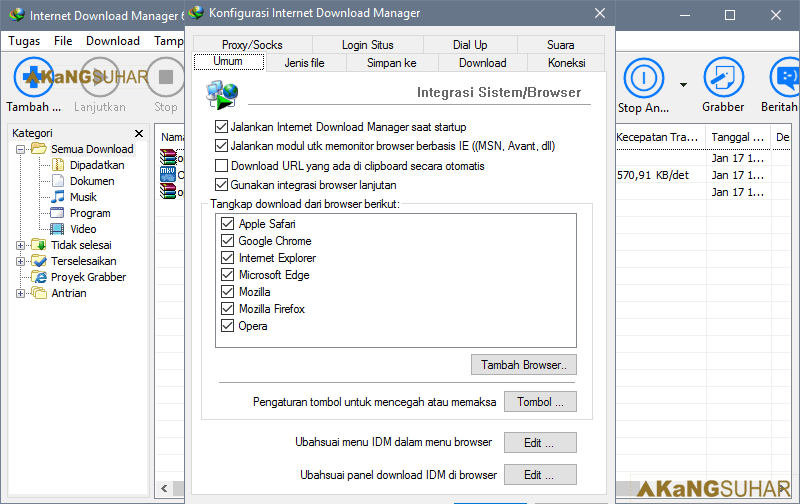Expand the Terselesaikan tree node
Viewport: 800px width, 504px height.
point(20,261)
